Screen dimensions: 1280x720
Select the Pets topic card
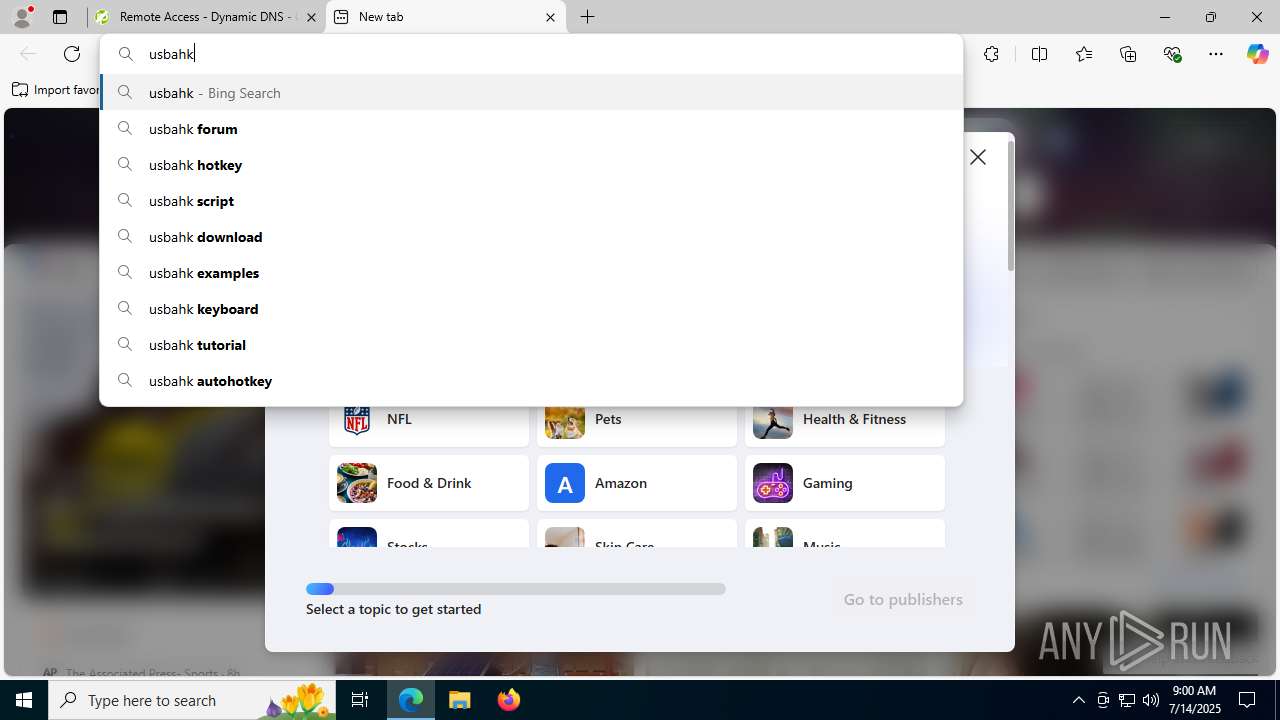(637, 425)
